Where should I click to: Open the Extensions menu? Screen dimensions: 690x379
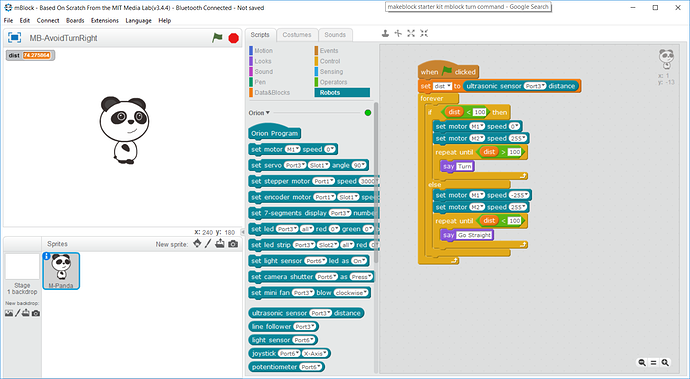[105, 20]
